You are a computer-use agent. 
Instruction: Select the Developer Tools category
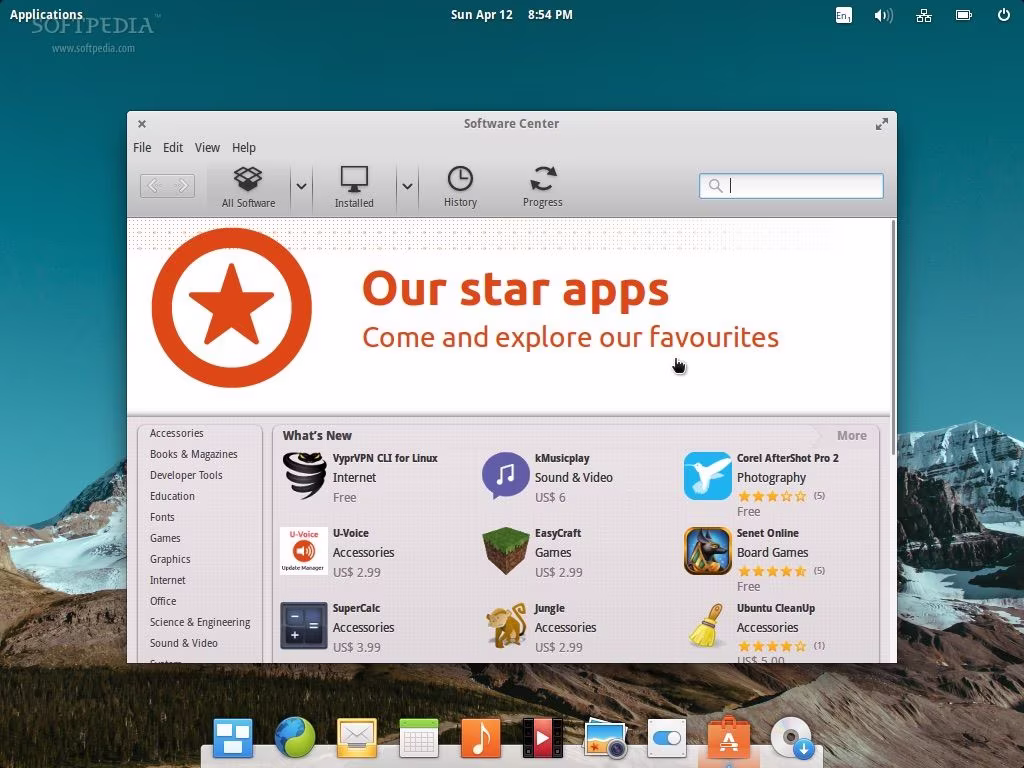tap(186, 475)
